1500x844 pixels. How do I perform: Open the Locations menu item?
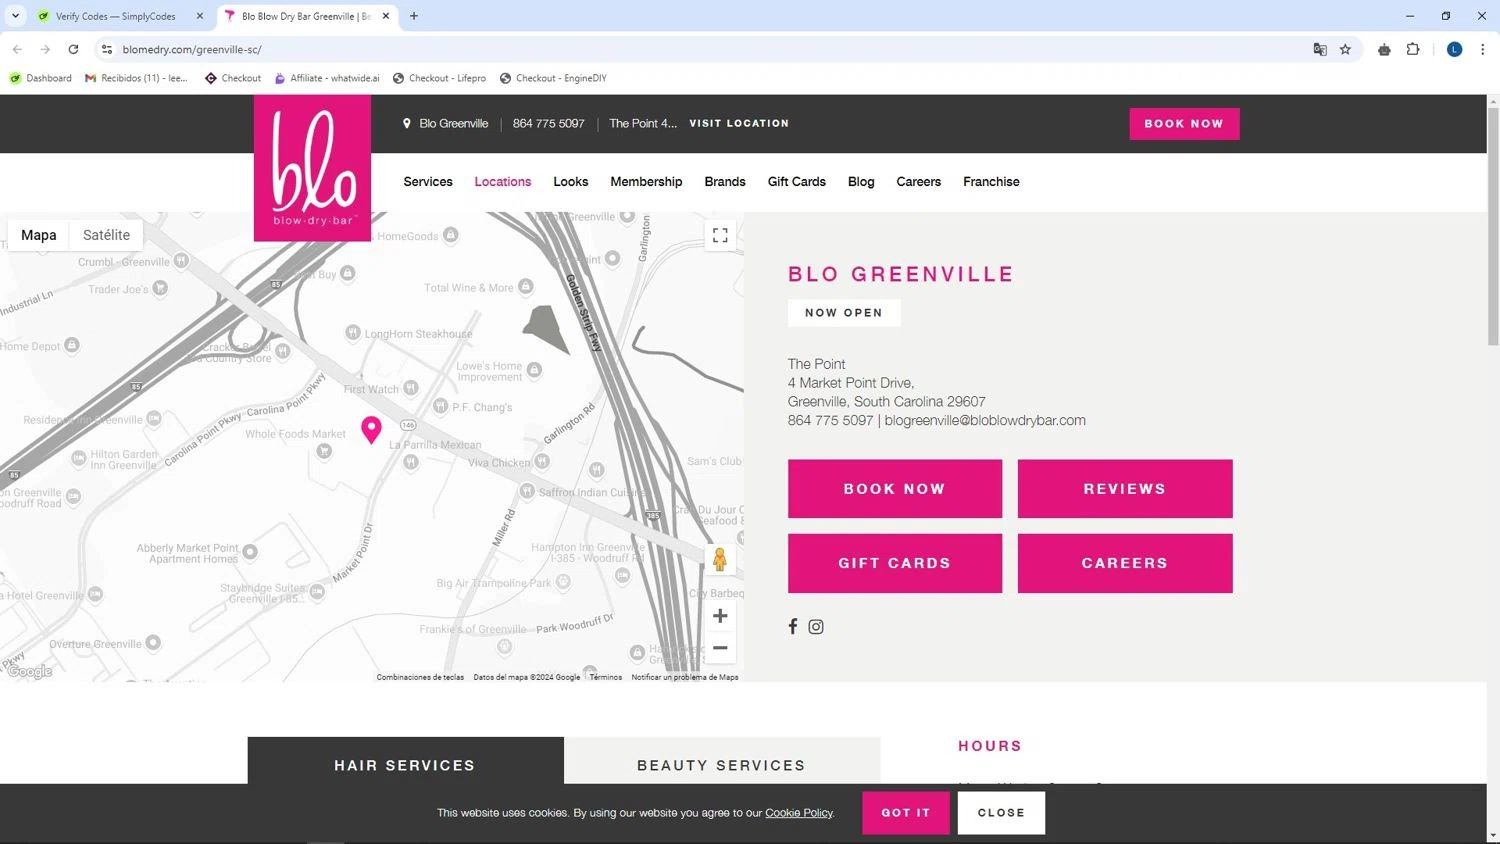(x=503, y=182)
